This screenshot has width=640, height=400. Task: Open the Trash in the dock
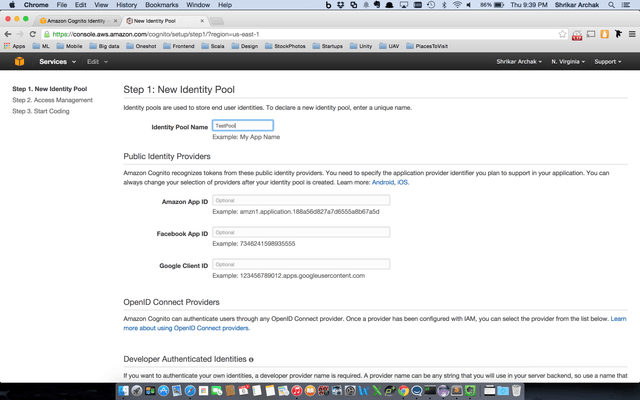coord(516,391)
